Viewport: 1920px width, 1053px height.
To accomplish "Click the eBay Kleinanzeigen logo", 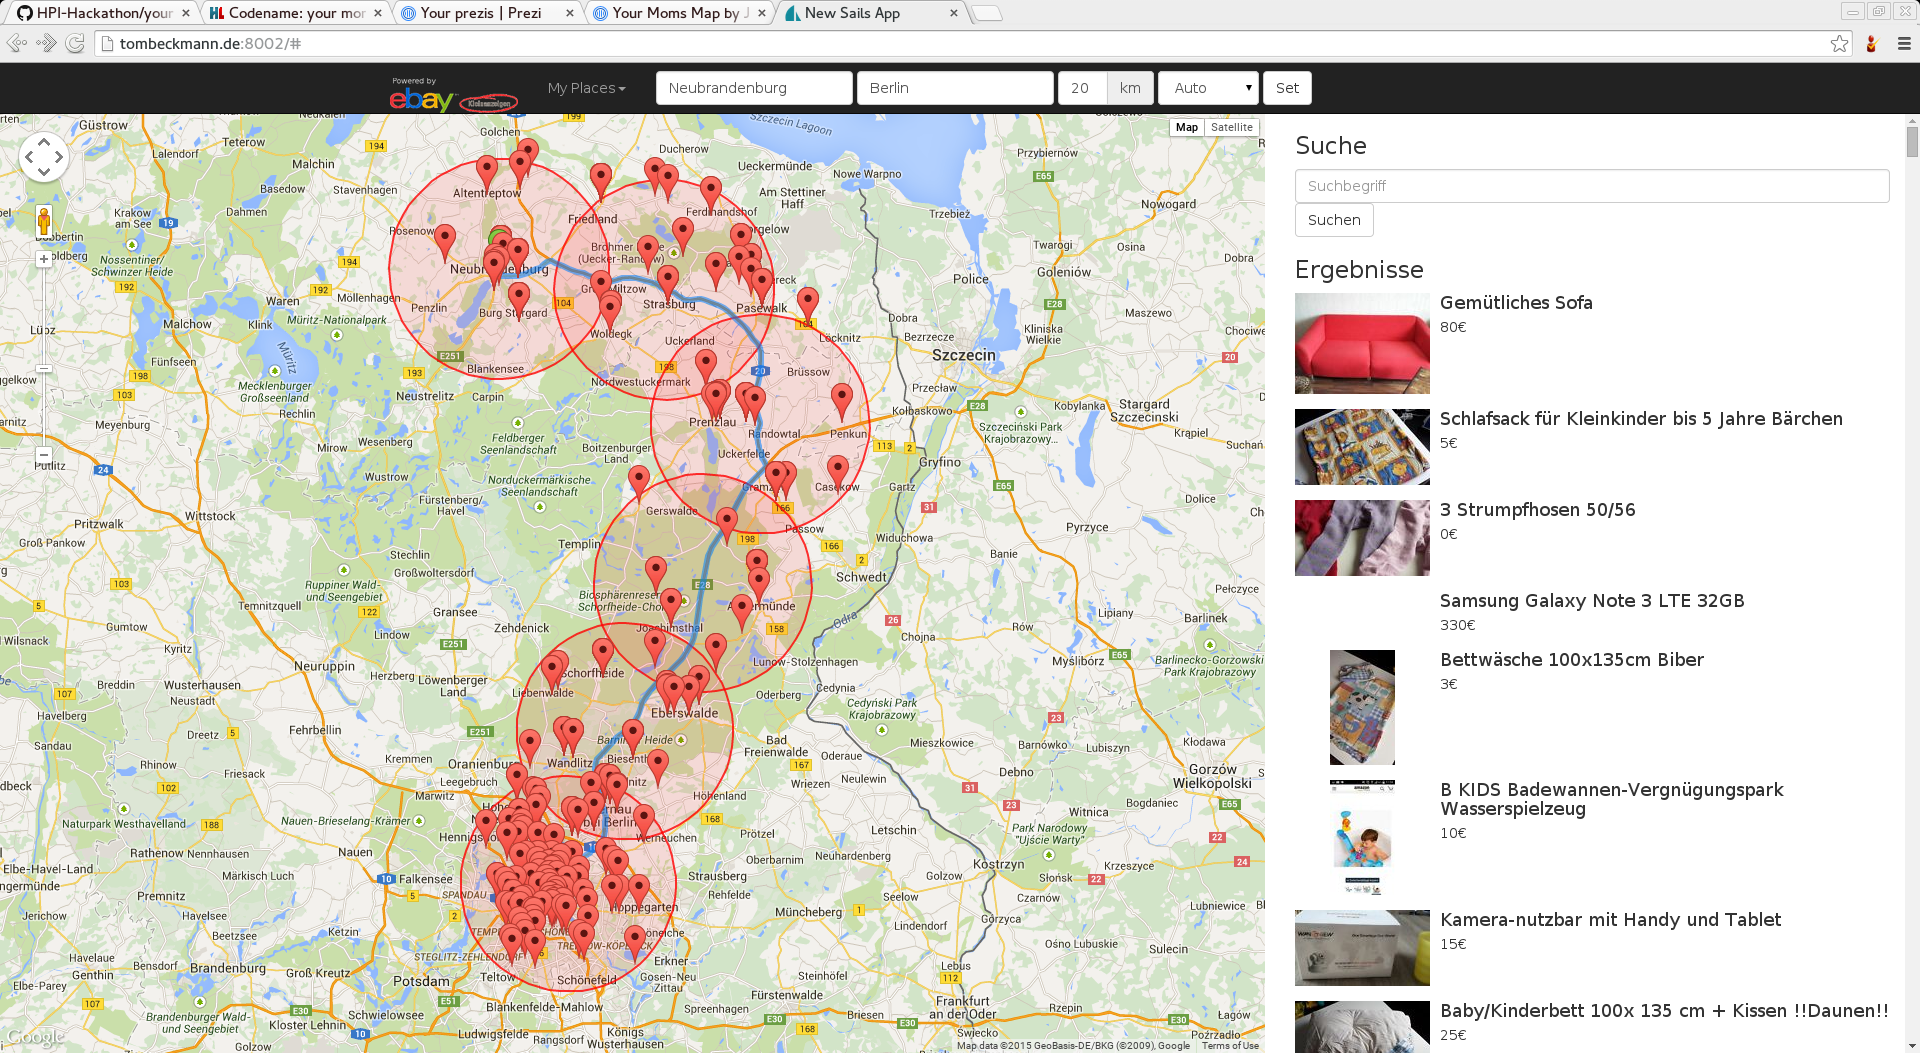I will (x=453, y=95).
